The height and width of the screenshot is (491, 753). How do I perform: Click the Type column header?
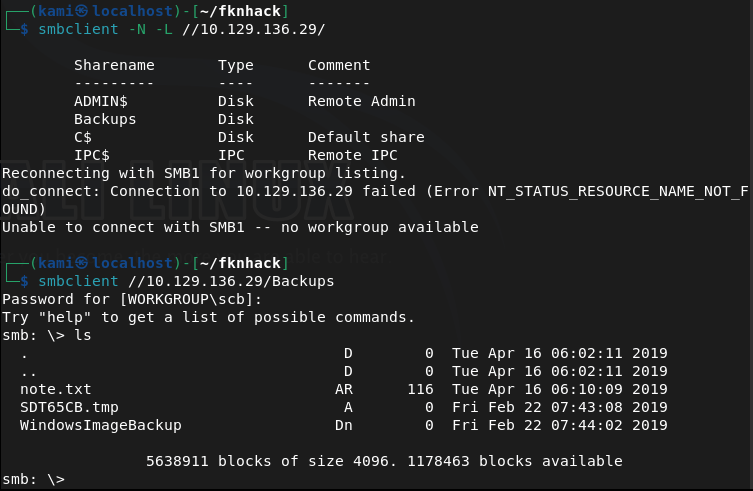pyautogui.click(x=235, y=65)
